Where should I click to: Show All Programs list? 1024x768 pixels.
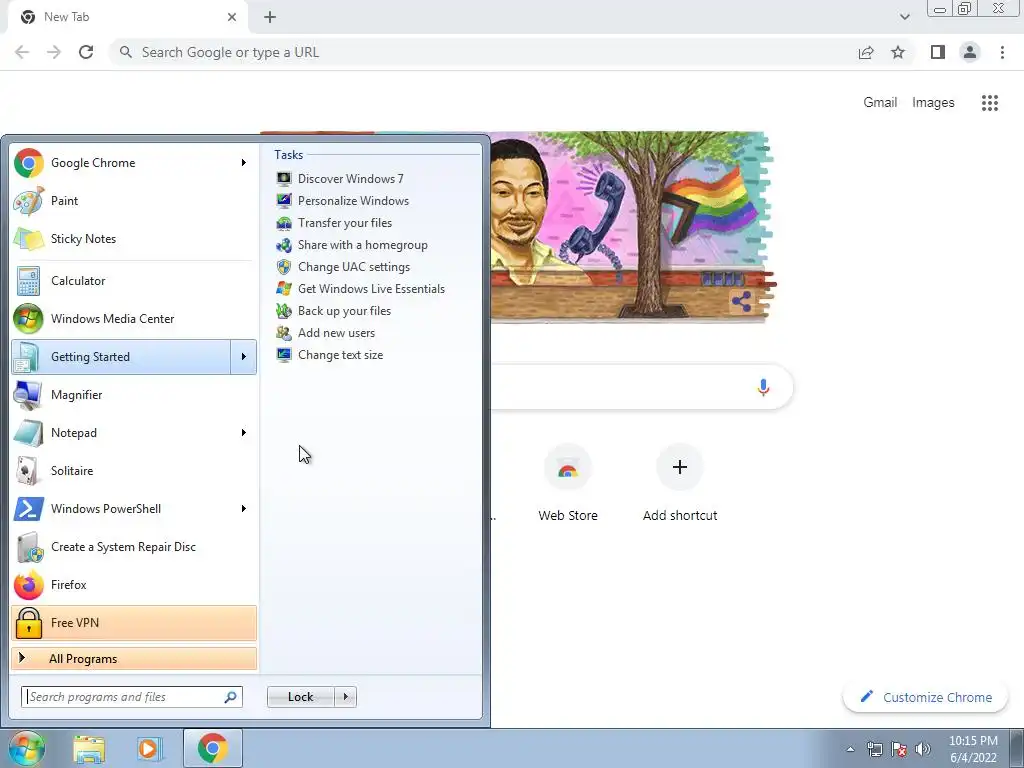pyautogui.click(x=134, y=658)
